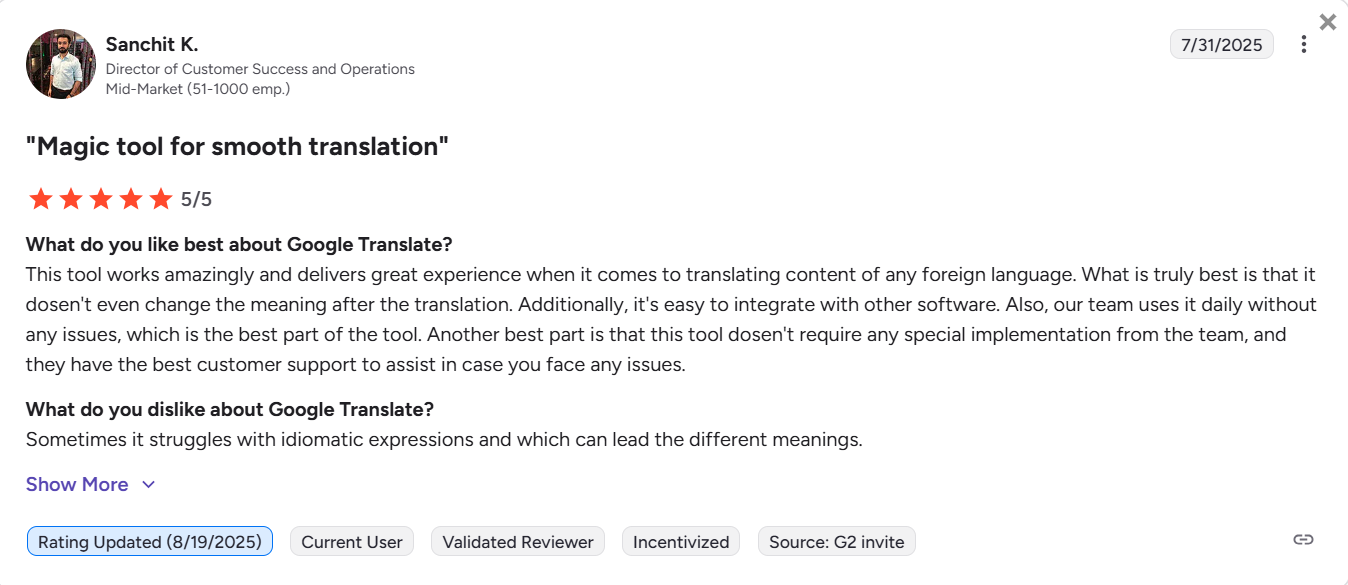Image resolution: width=1348 pixels, height=585 pixels.
Task: Click the review title Magic tool for smooth translation
Action: tap(237, 146)
